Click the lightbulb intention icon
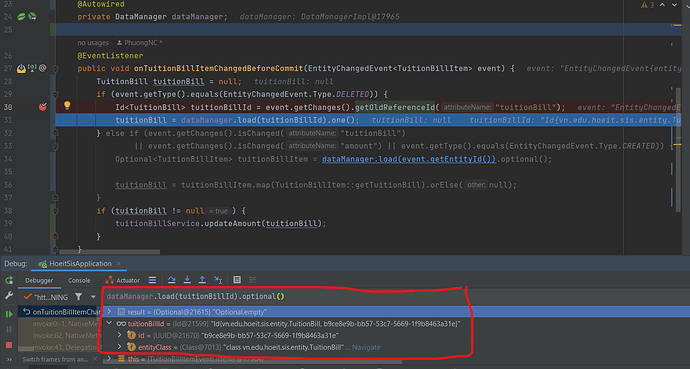Screen dimensions: 690x369 point(67,105)
